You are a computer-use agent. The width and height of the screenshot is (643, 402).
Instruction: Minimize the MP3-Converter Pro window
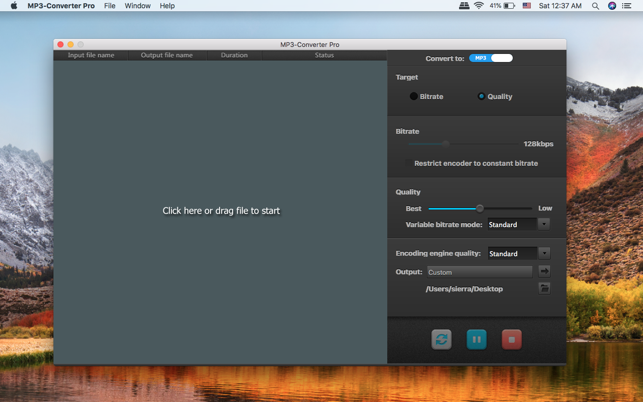pos(71,44)
